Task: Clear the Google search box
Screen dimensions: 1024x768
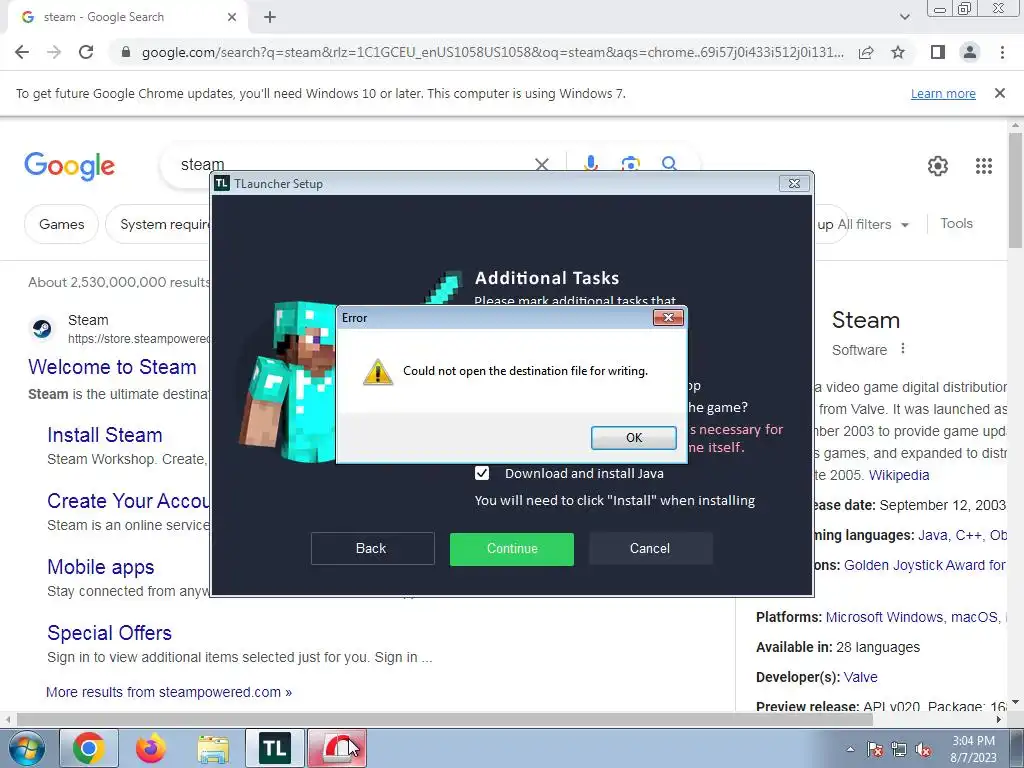Action: 542,165
